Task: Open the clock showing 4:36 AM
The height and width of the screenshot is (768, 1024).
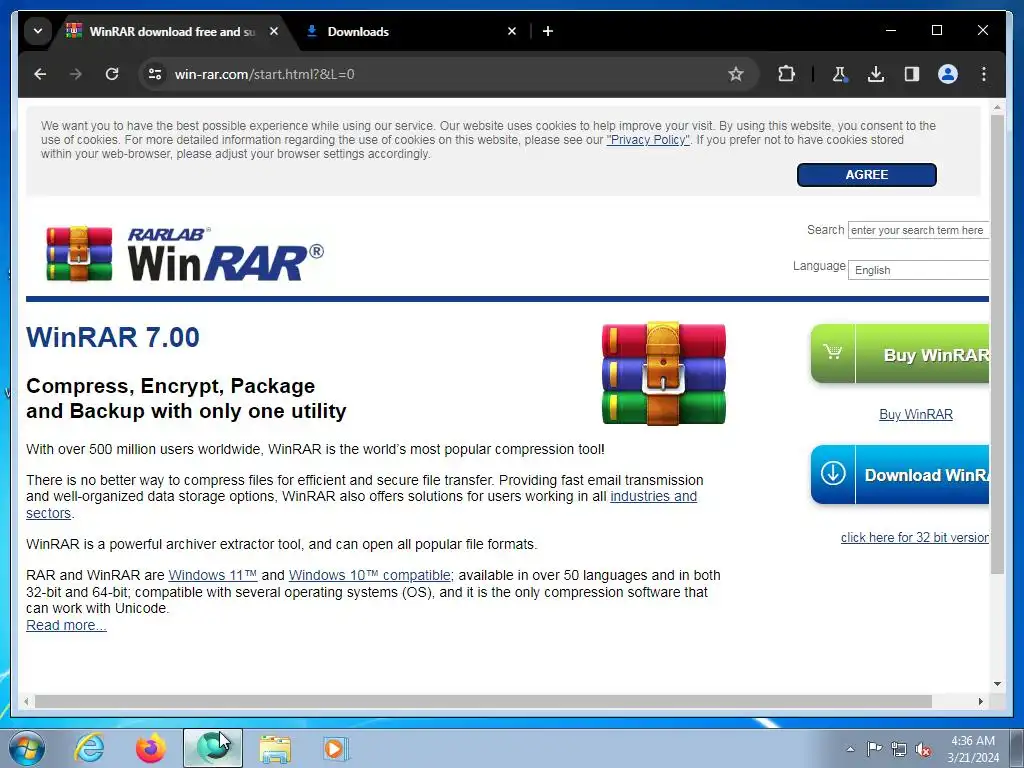Action: (973, 749)
